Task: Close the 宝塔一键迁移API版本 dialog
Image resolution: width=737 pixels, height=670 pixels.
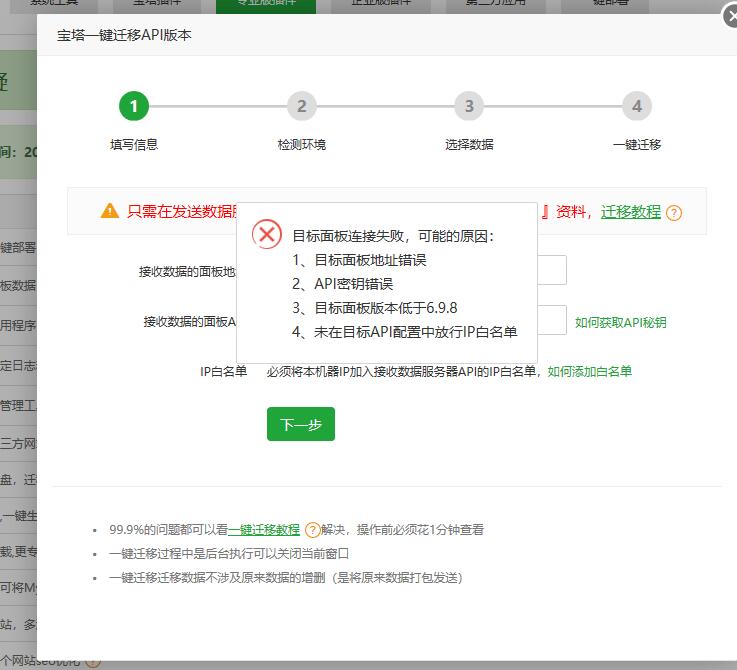Action: pyautogui.click(x=730, y=18)
